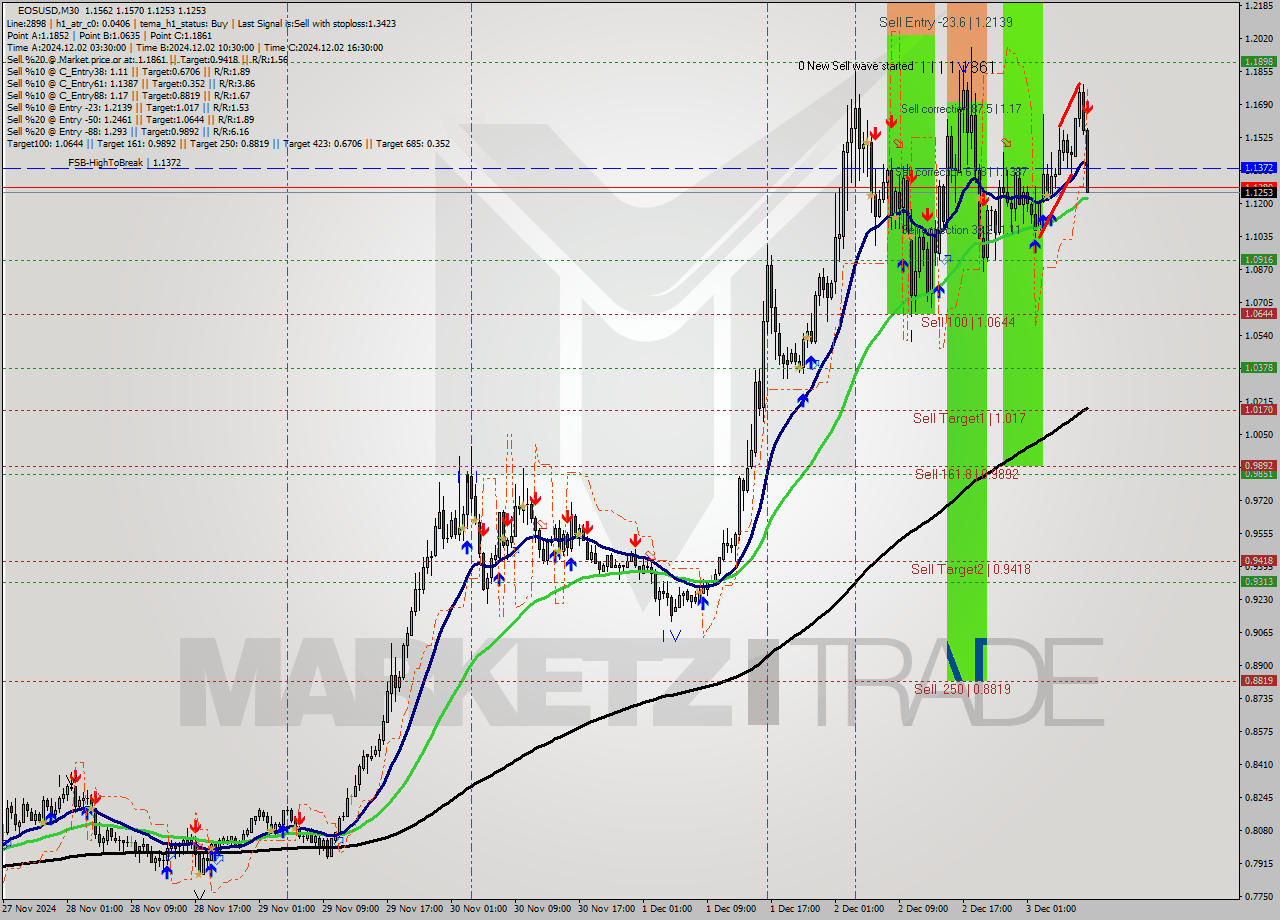1280x920 pixels.
Task: Click the 'Point A:1.1852' info line
Action: tap(111, 35)
